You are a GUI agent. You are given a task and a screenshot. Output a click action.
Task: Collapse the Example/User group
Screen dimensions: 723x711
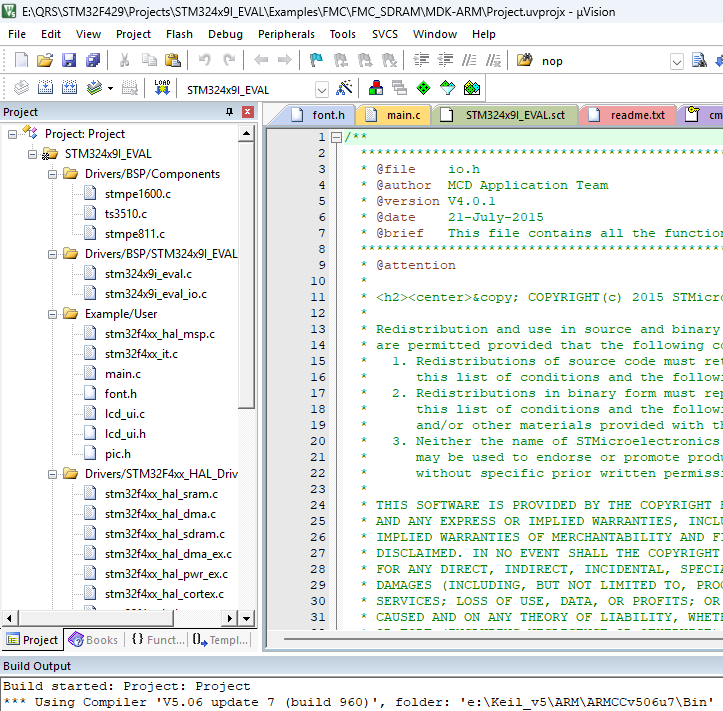pos(52,314)
